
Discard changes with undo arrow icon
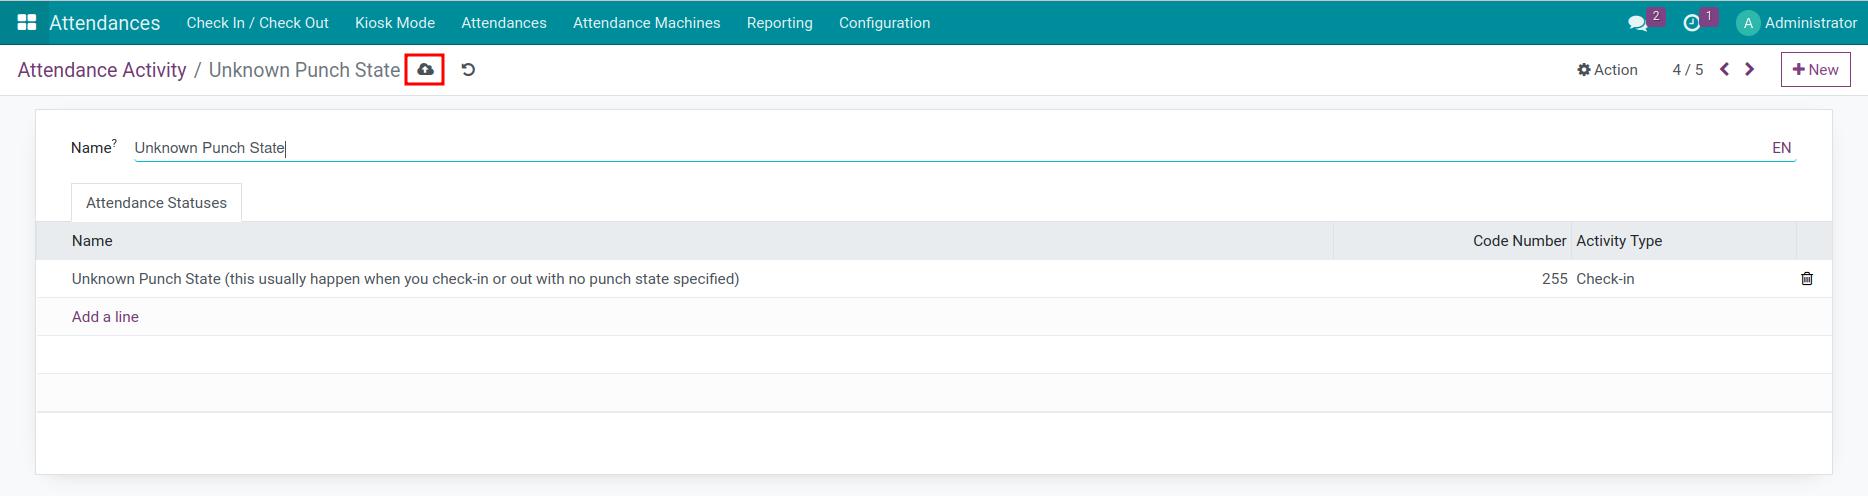[468, 70]
